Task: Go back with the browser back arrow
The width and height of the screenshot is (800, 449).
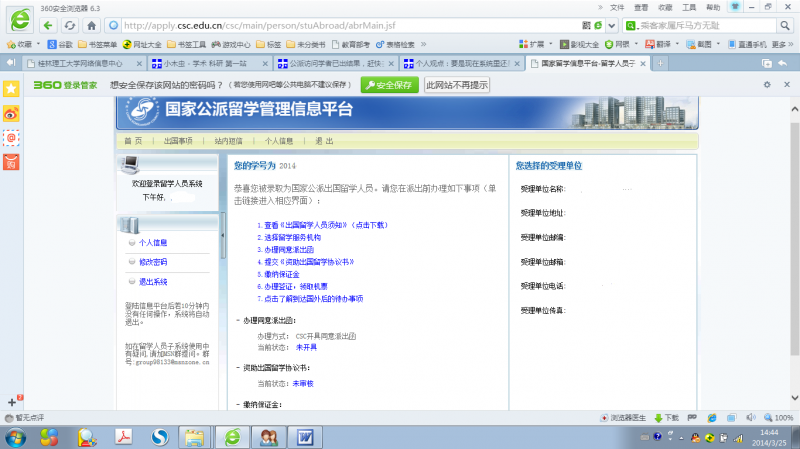Action: tap(48, 26)
